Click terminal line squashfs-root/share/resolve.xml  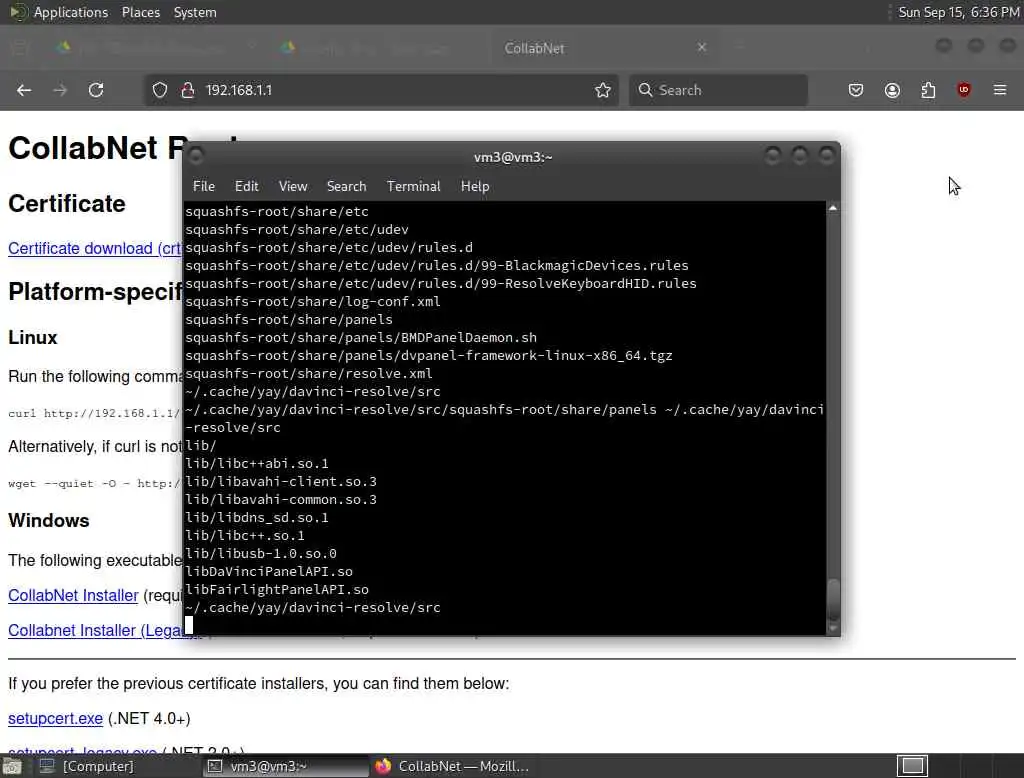(x=309, y=374)
